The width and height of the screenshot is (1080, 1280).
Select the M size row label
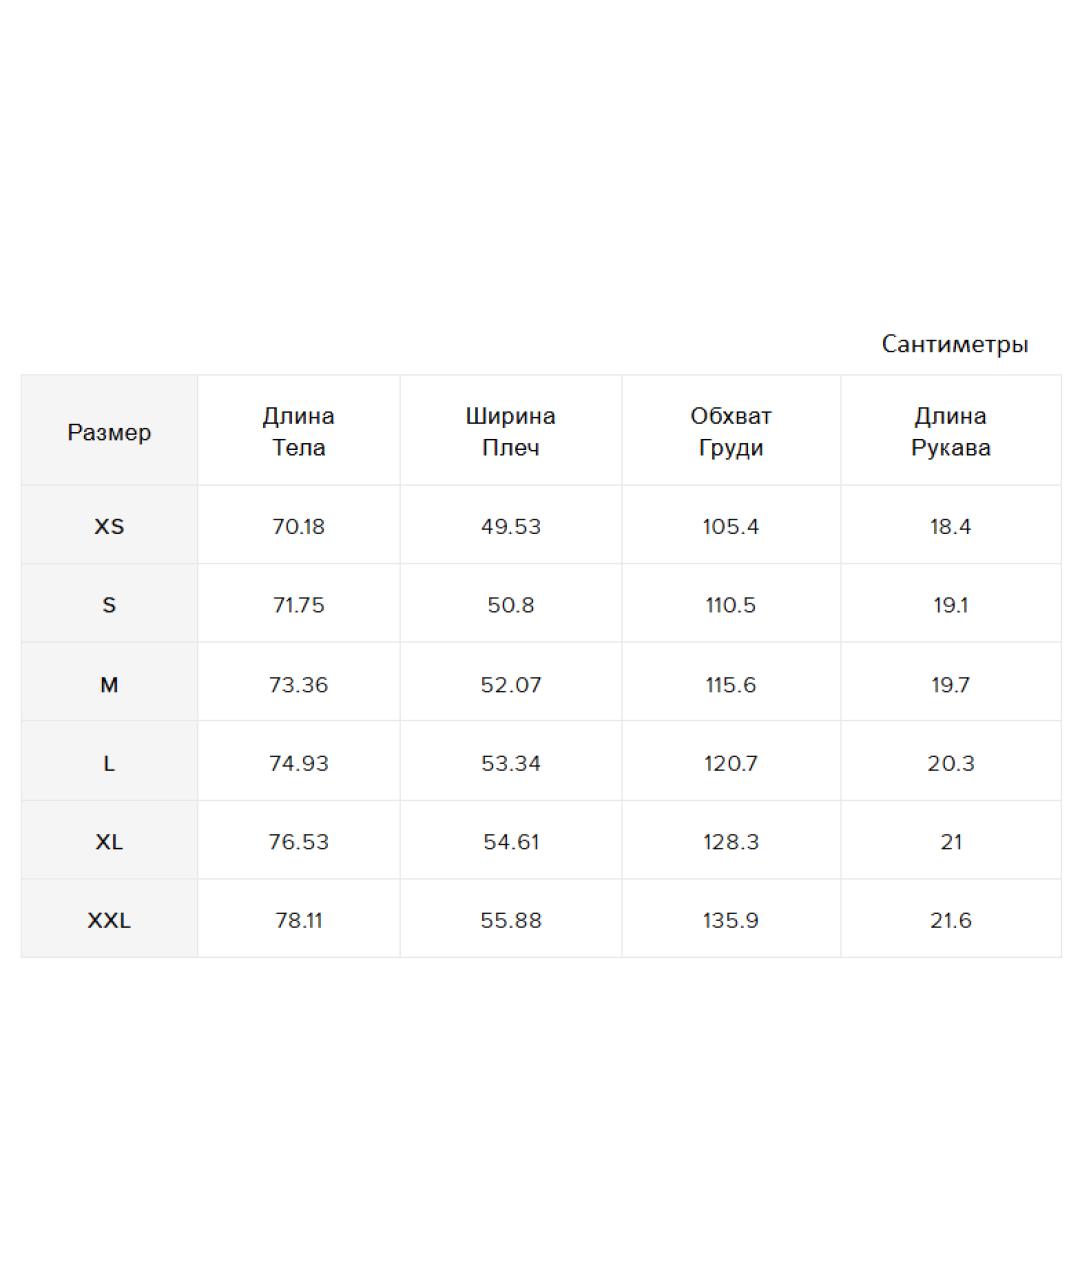(x=109, y=685)
